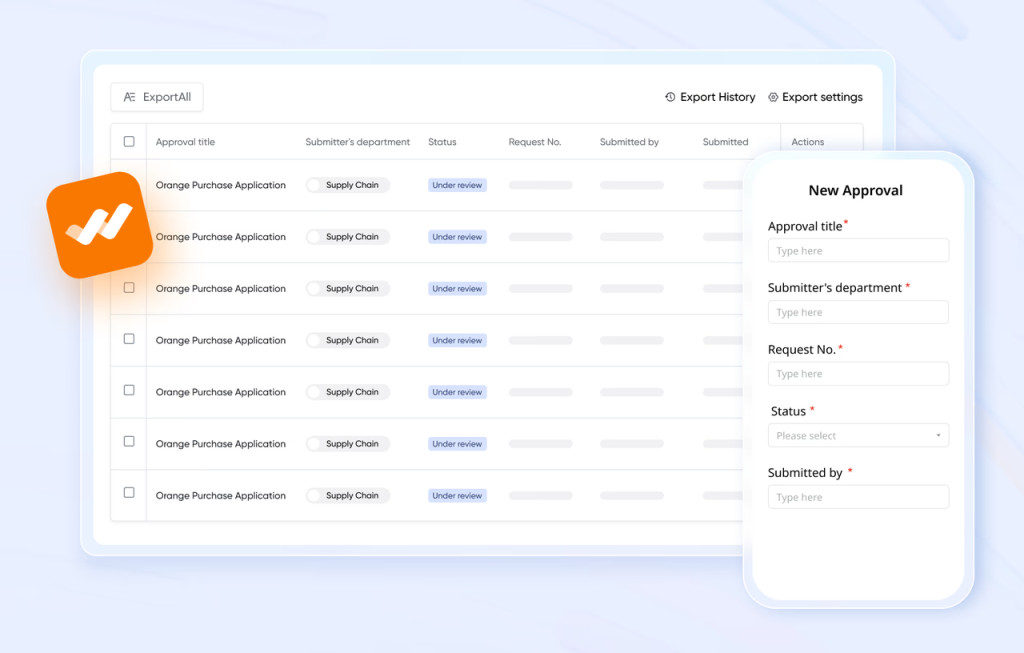Focus the Request No. form input

point(858,374)
